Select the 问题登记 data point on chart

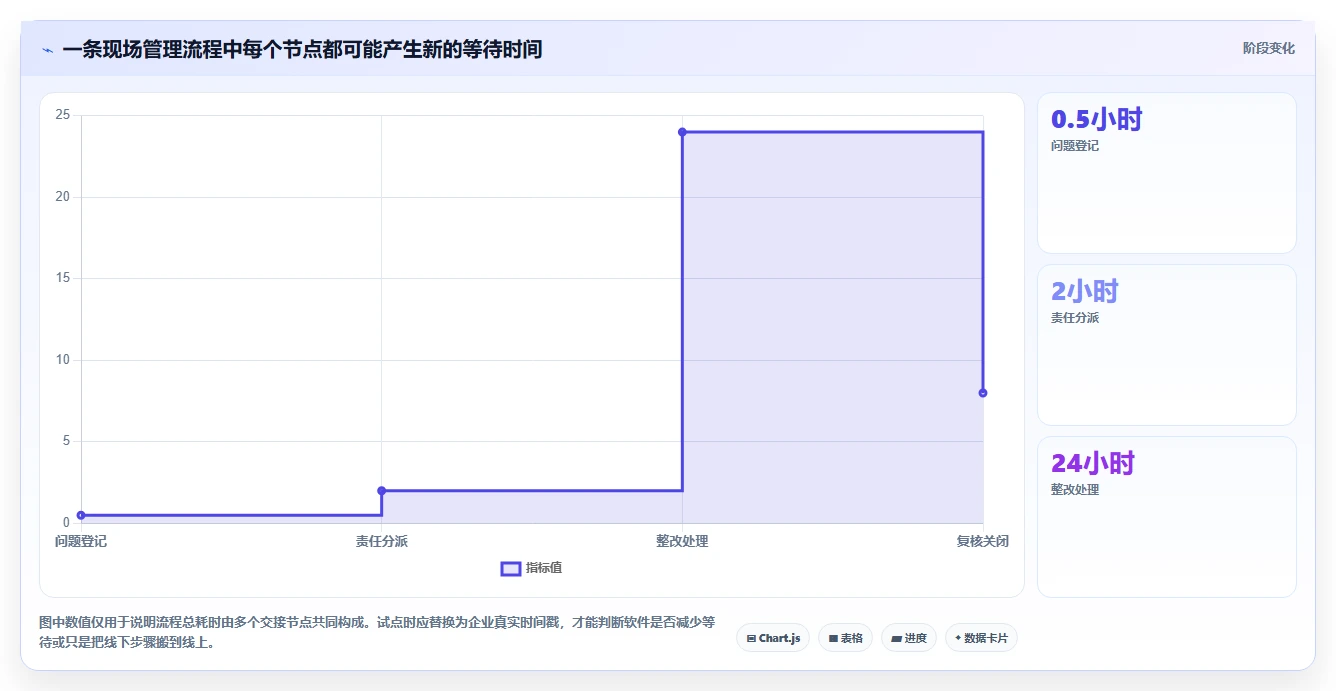pos(81,515)
